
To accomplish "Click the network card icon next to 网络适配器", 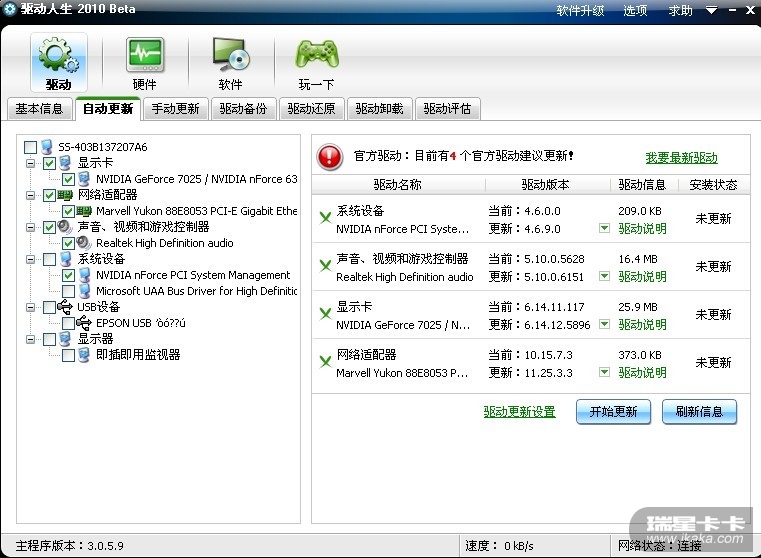I will coord(65,195).
